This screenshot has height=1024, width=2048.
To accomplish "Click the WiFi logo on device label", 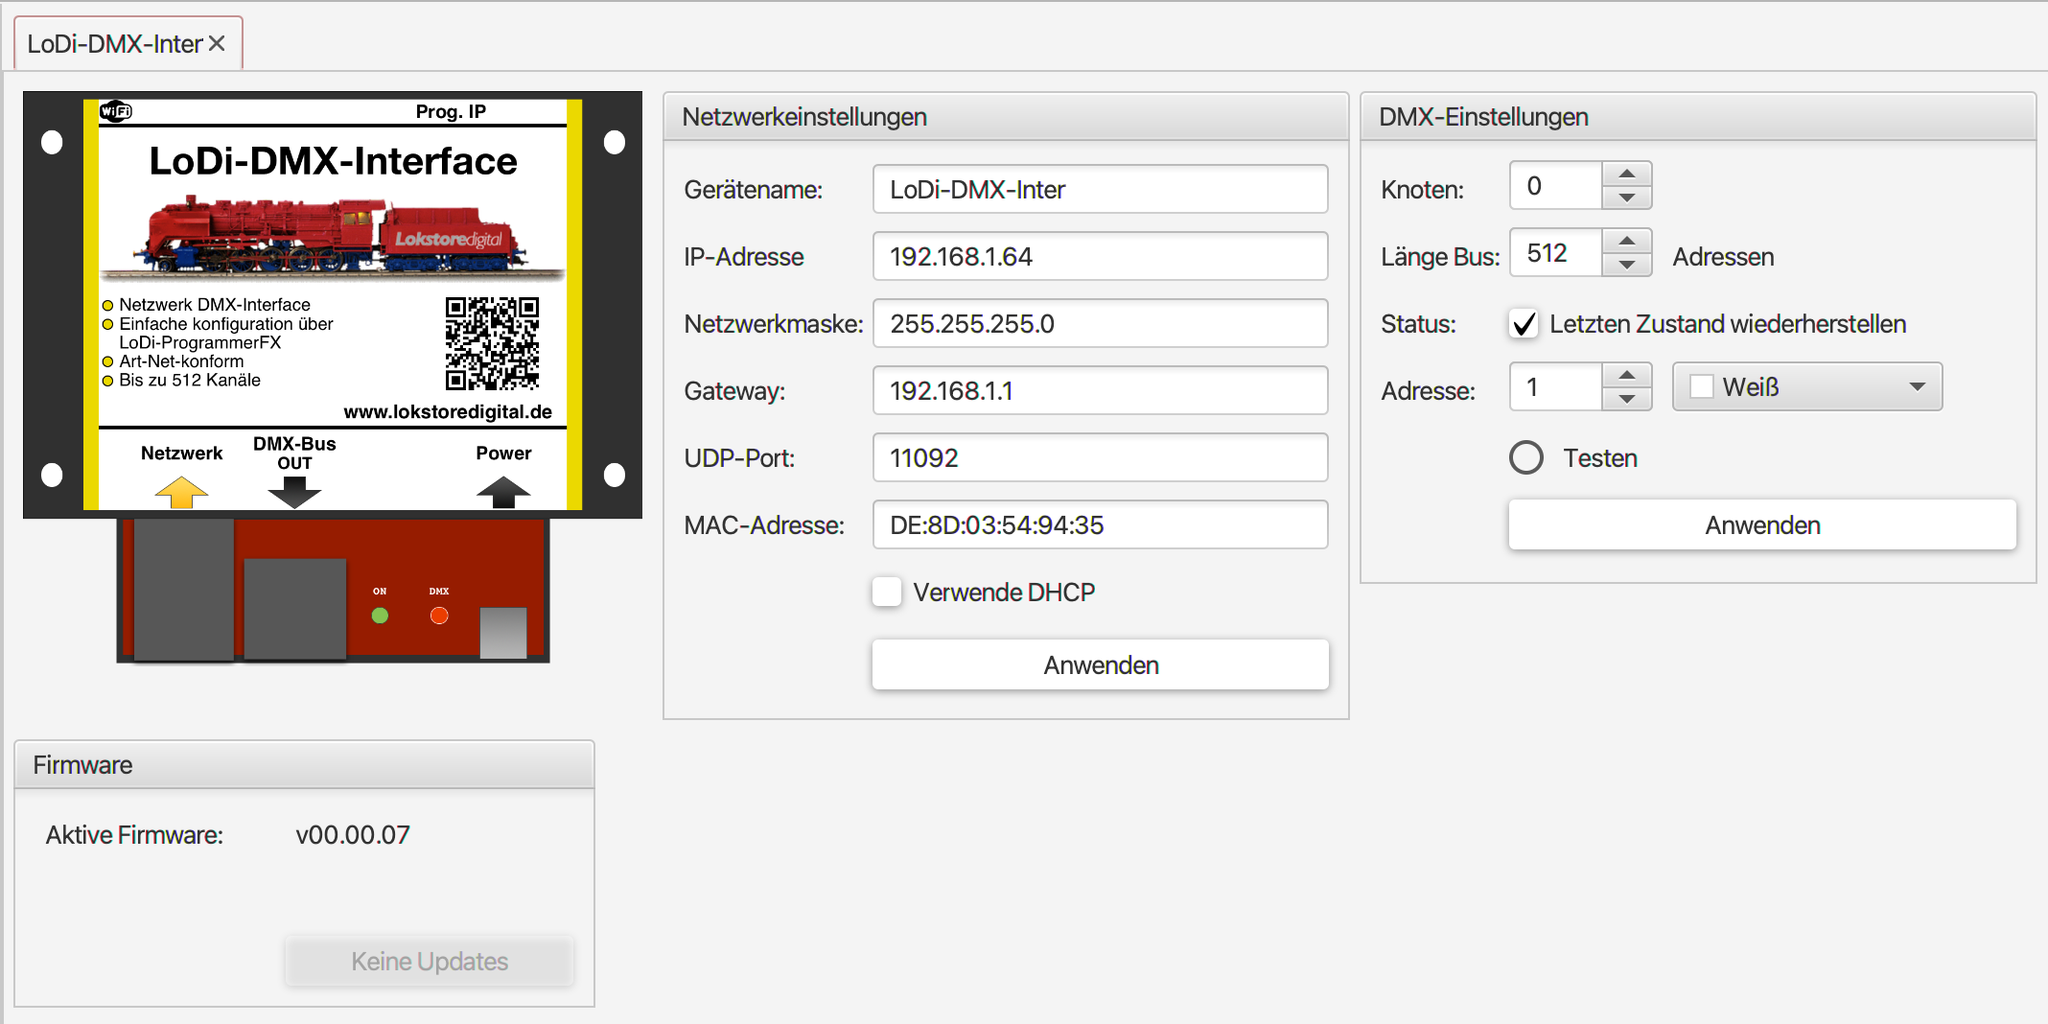I will point(116,111).
